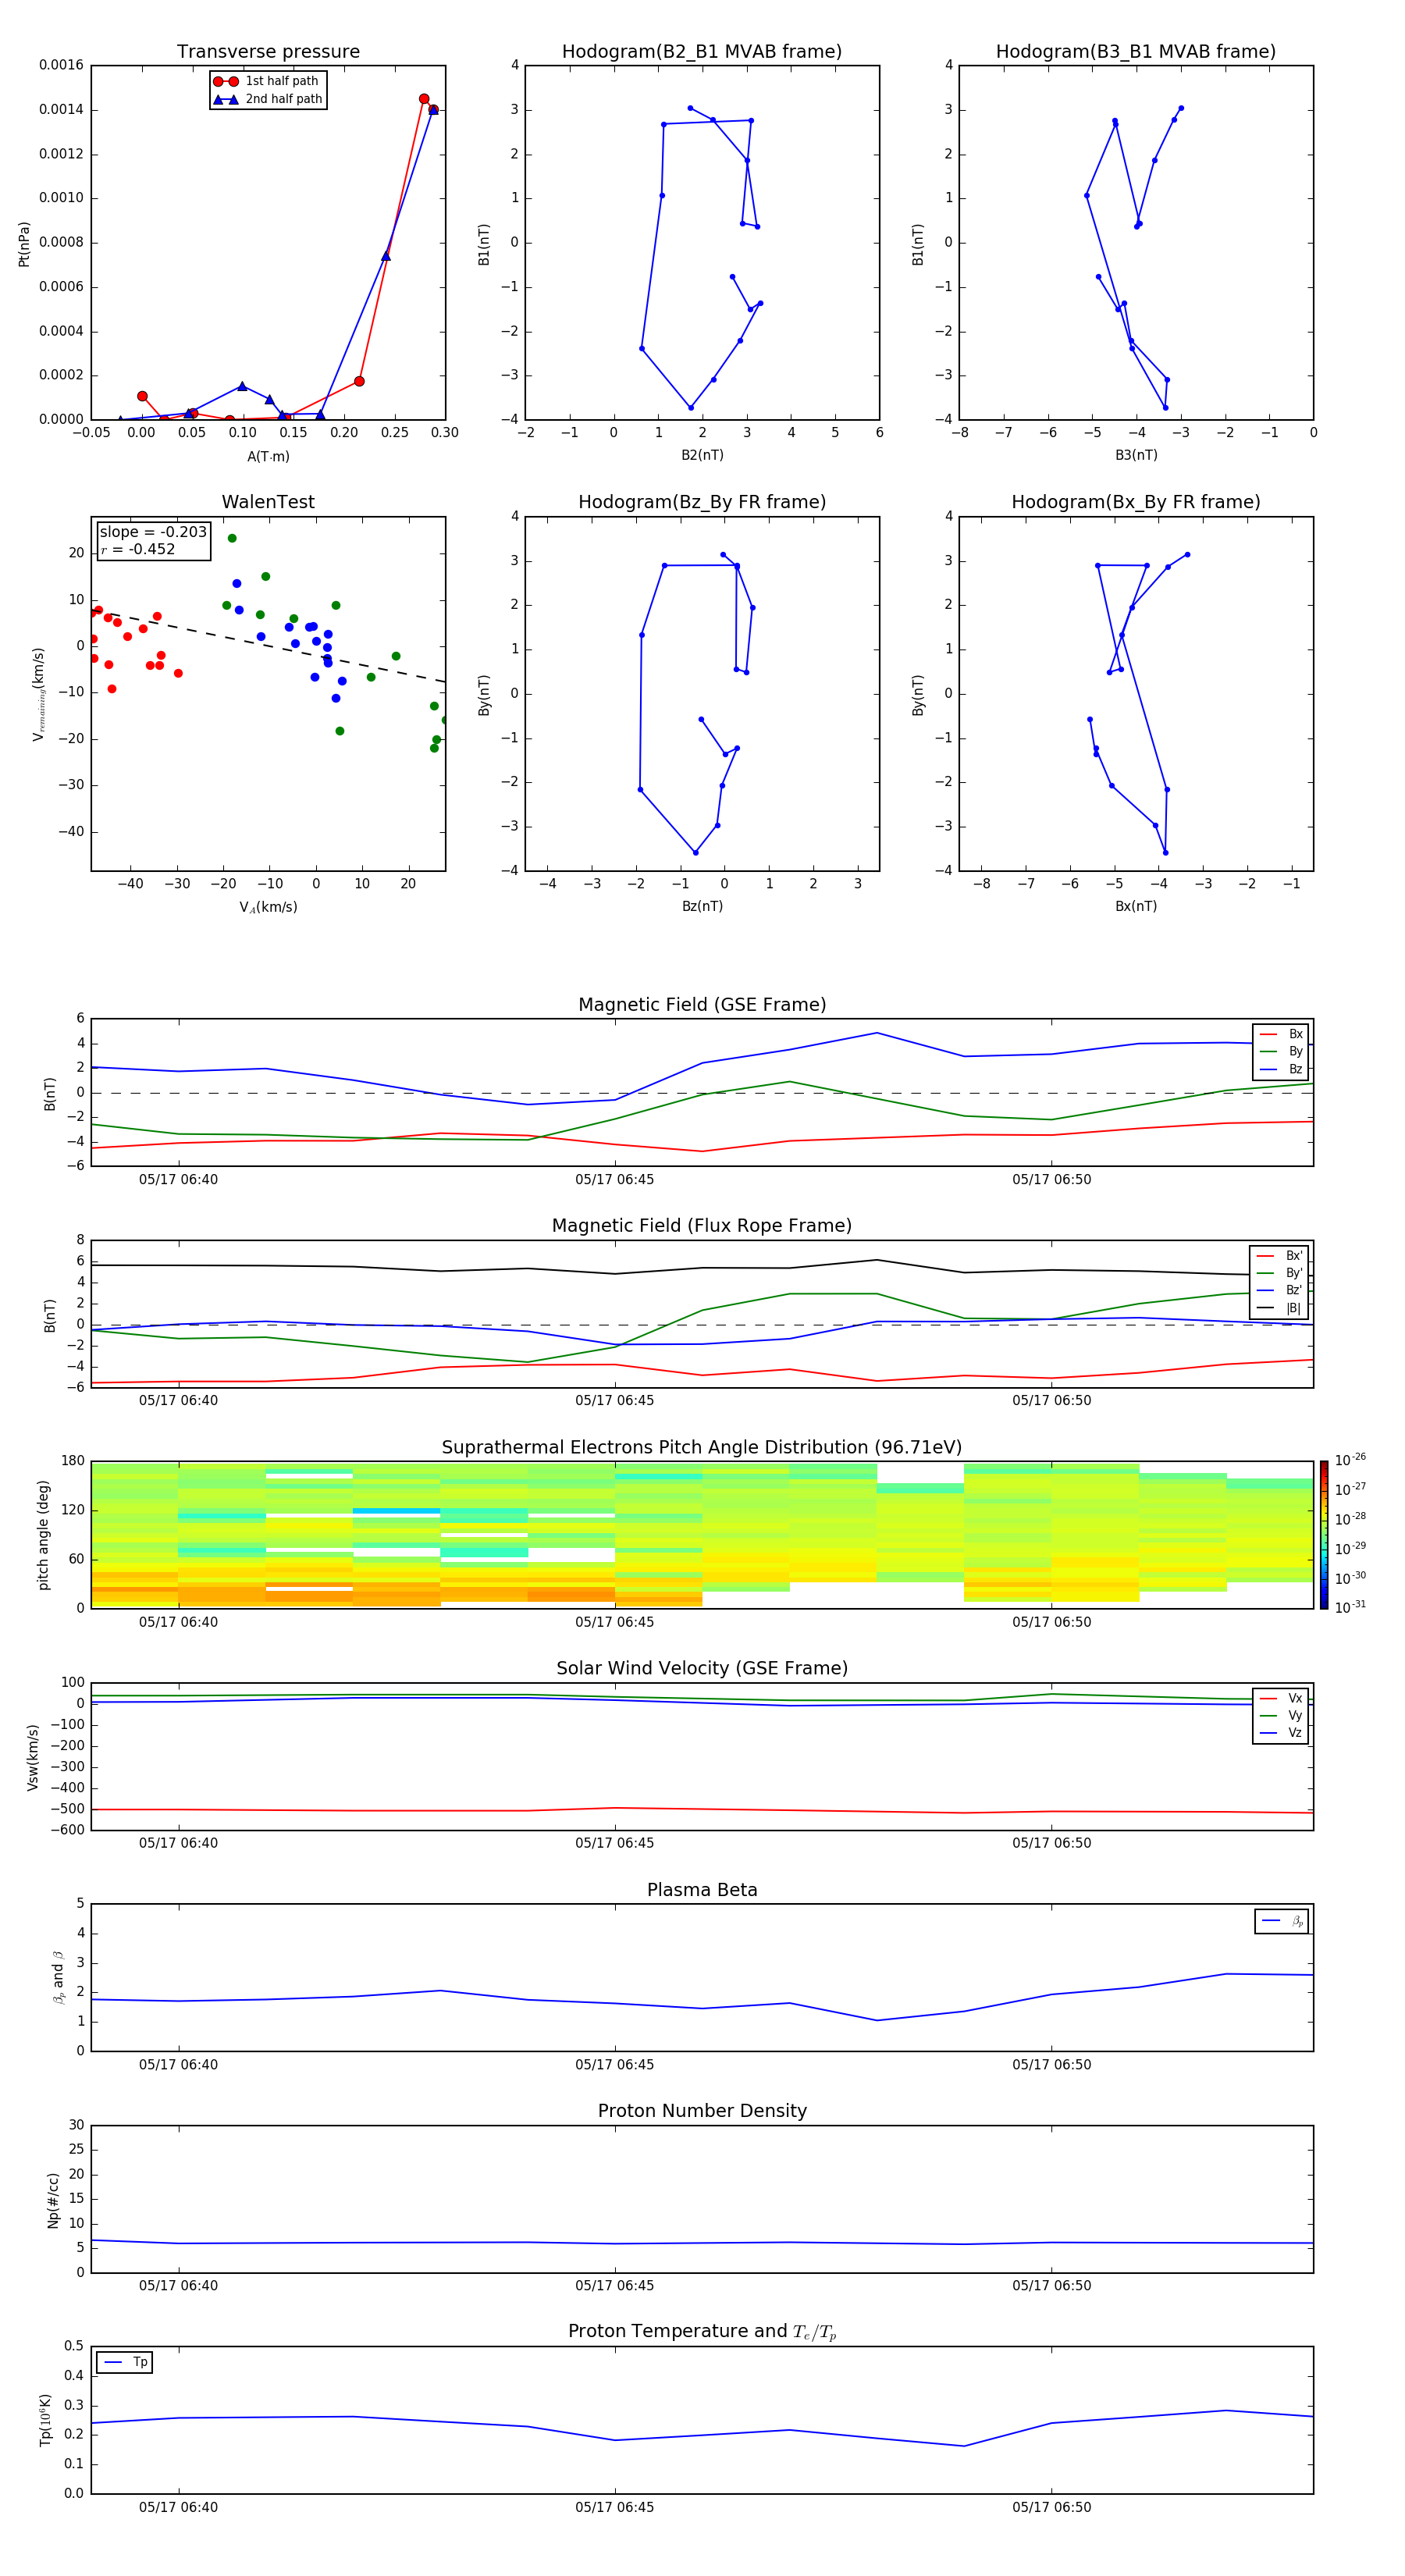Click the 'WalenTest' plot title
1405x2576 pixels.
(268, 502)
